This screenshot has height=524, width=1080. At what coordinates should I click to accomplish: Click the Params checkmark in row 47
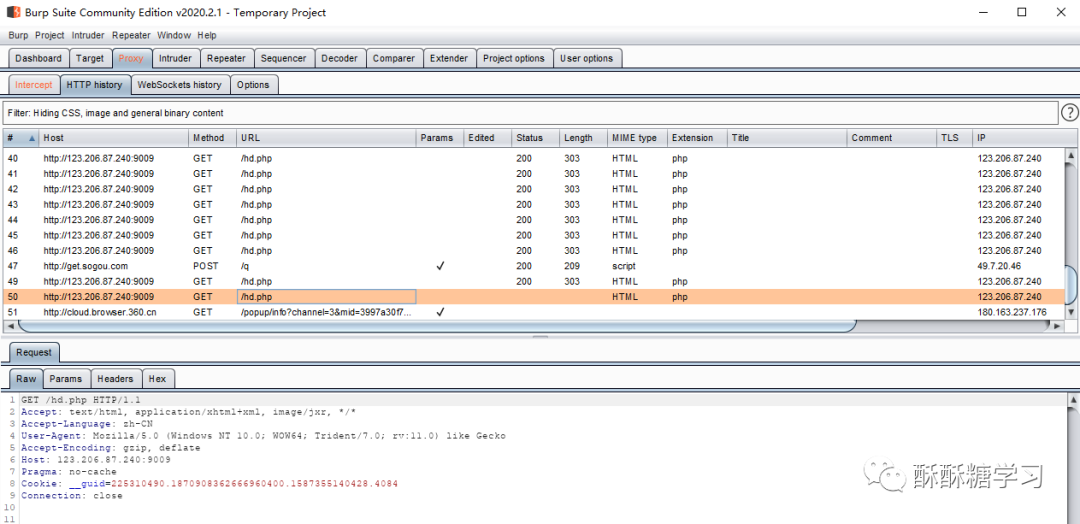440,266
